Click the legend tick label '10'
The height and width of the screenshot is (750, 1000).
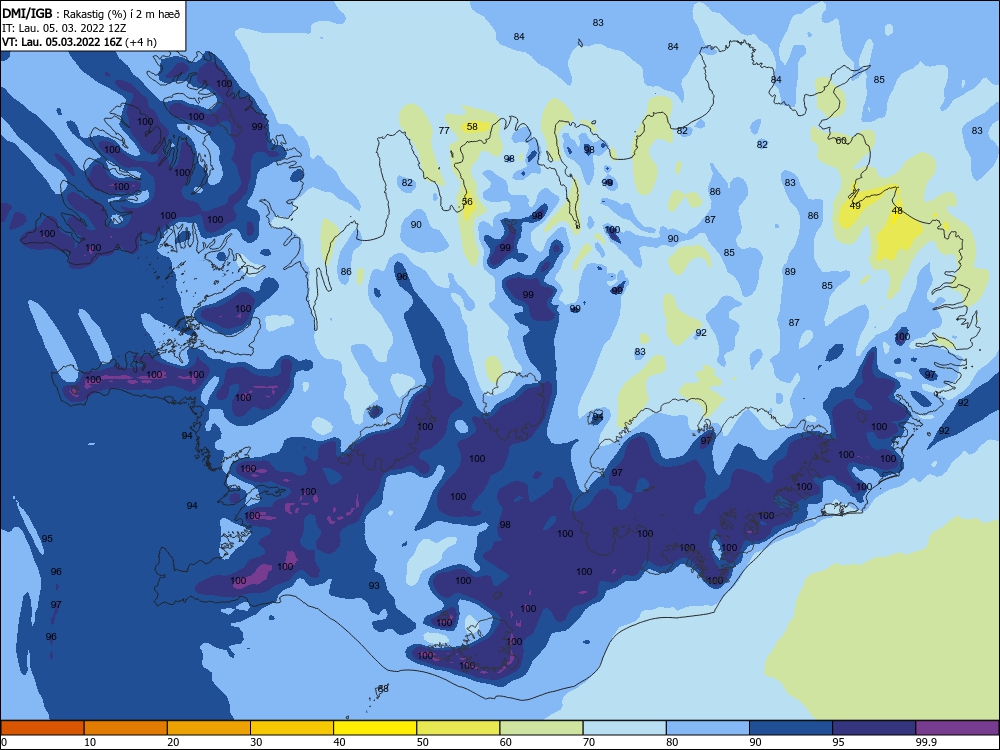coord(90,742)
